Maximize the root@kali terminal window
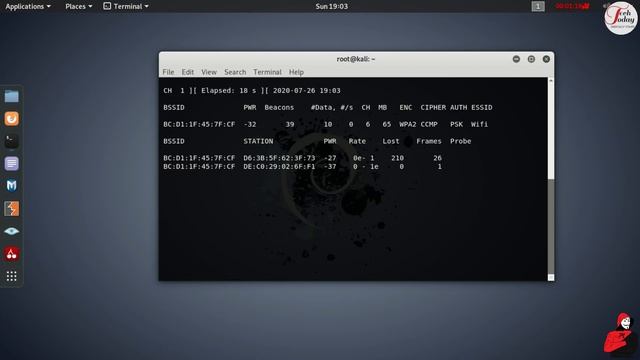This screenshot has width=640, height=360. pyautogui.click(x=531, y=59)
